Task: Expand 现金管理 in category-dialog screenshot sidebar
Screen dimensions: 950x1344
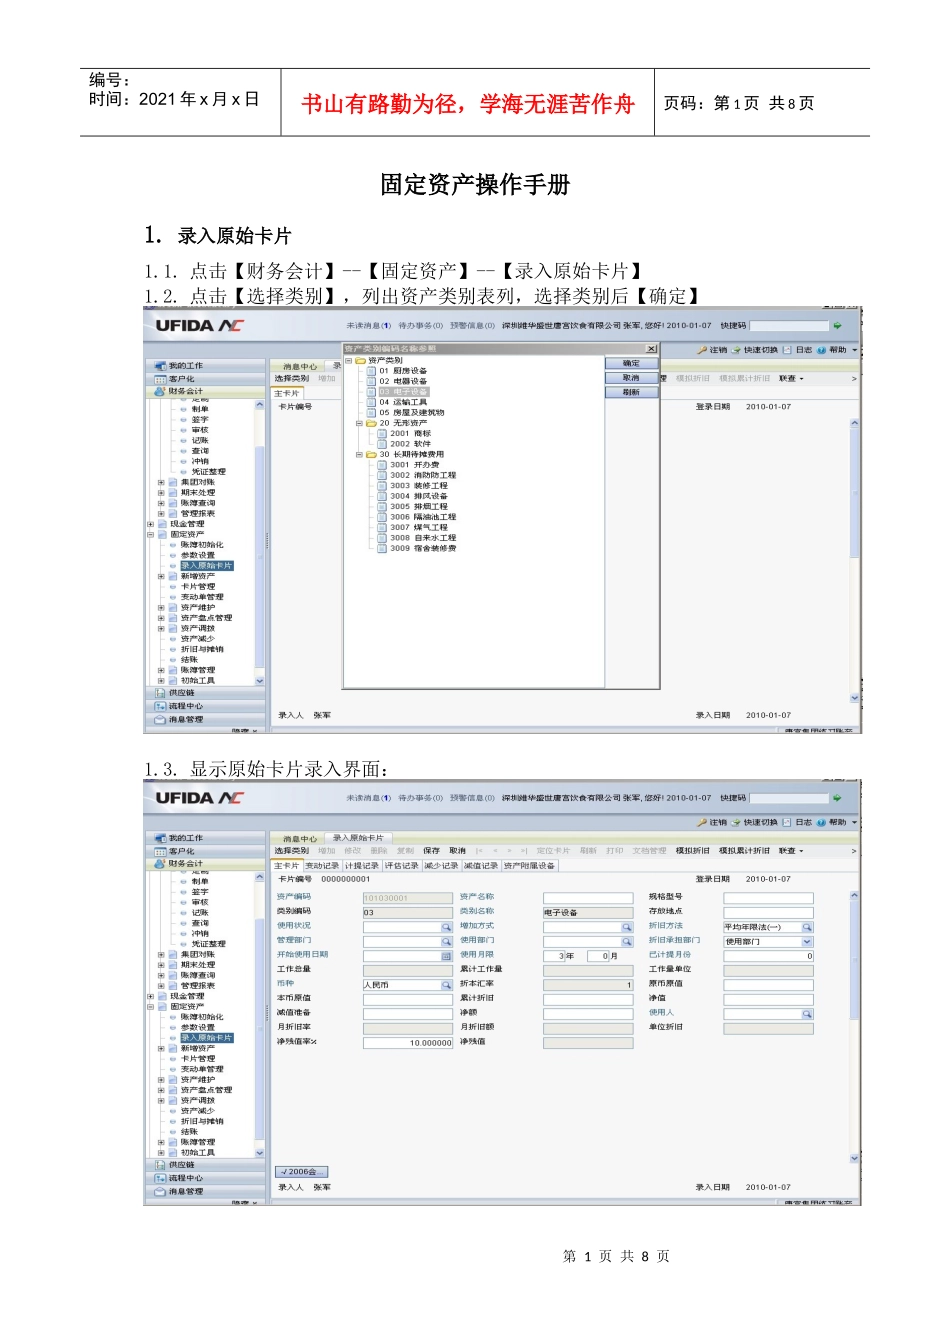Action: click(x=151, y=524)
